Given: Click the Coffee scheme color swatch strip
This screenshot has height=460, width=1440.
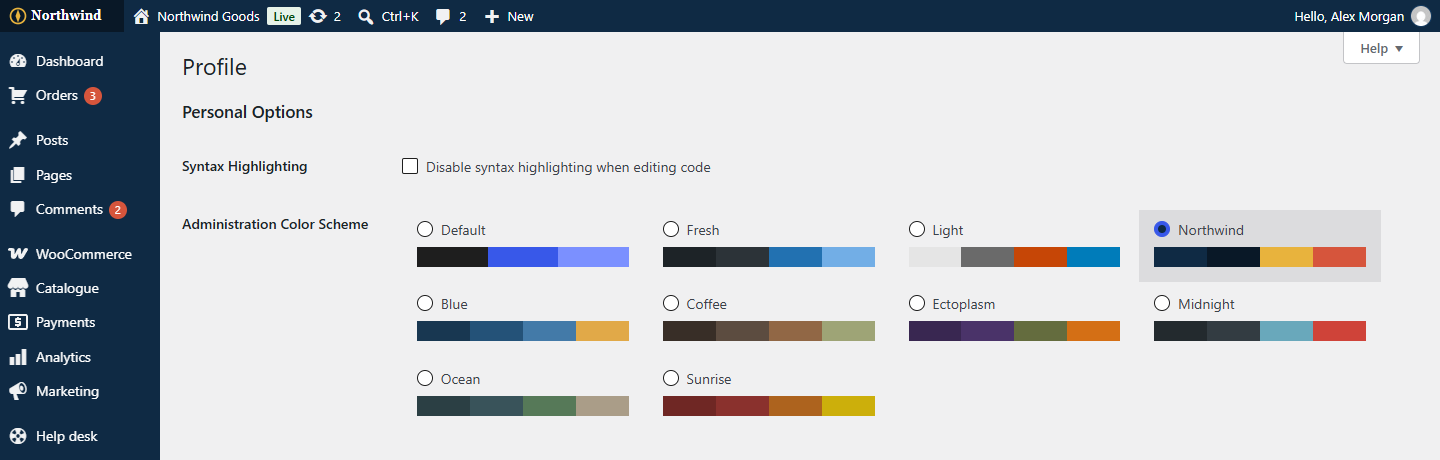Looking at the screenshot, I should pos(769,331).
